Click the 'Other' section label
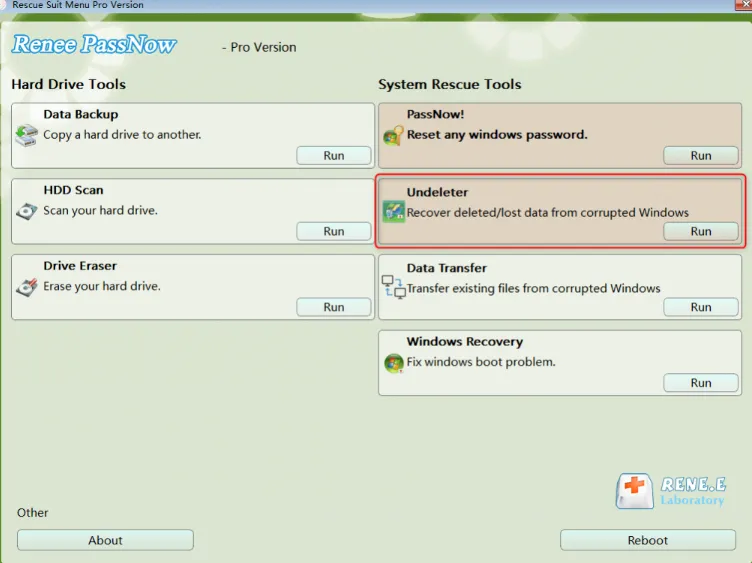The image size is (752, 563). point(33,513)
